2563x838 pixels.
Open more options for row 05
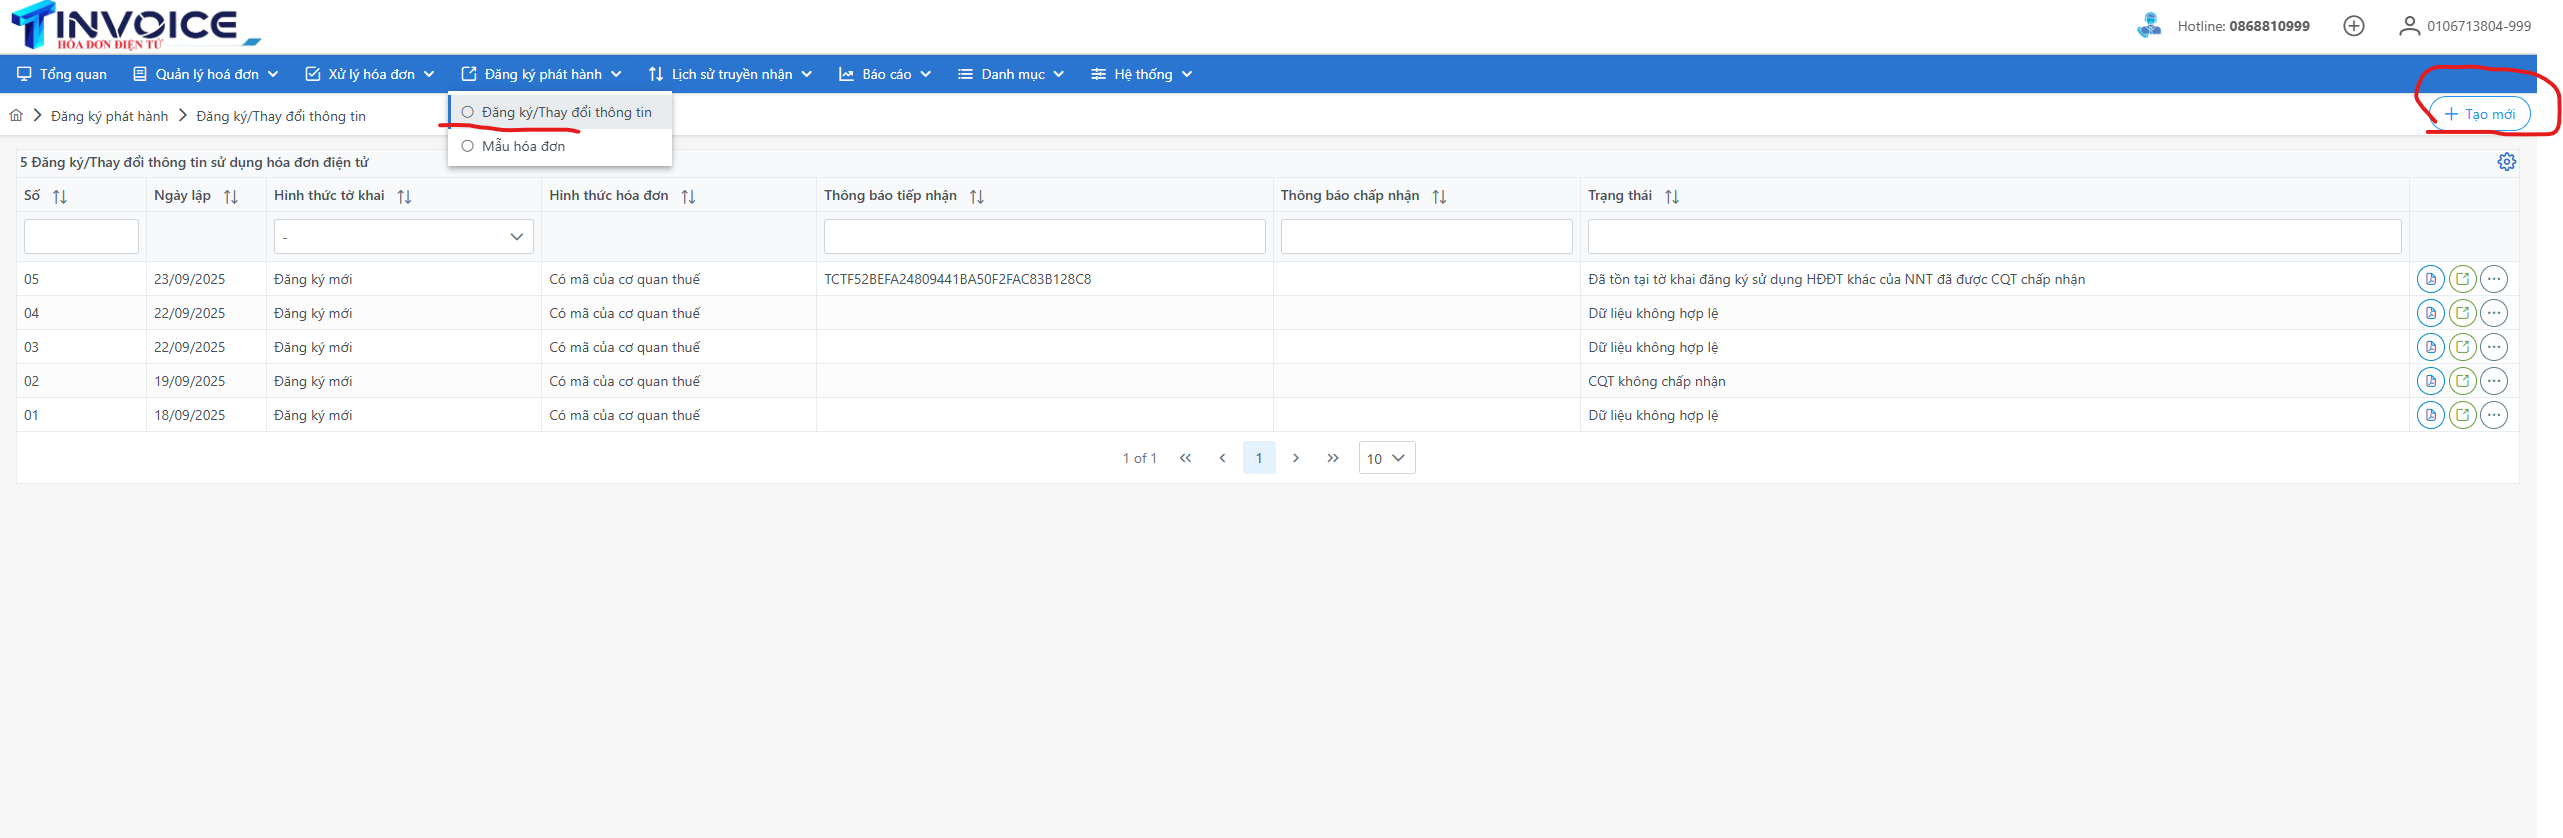coord(2494,279)
